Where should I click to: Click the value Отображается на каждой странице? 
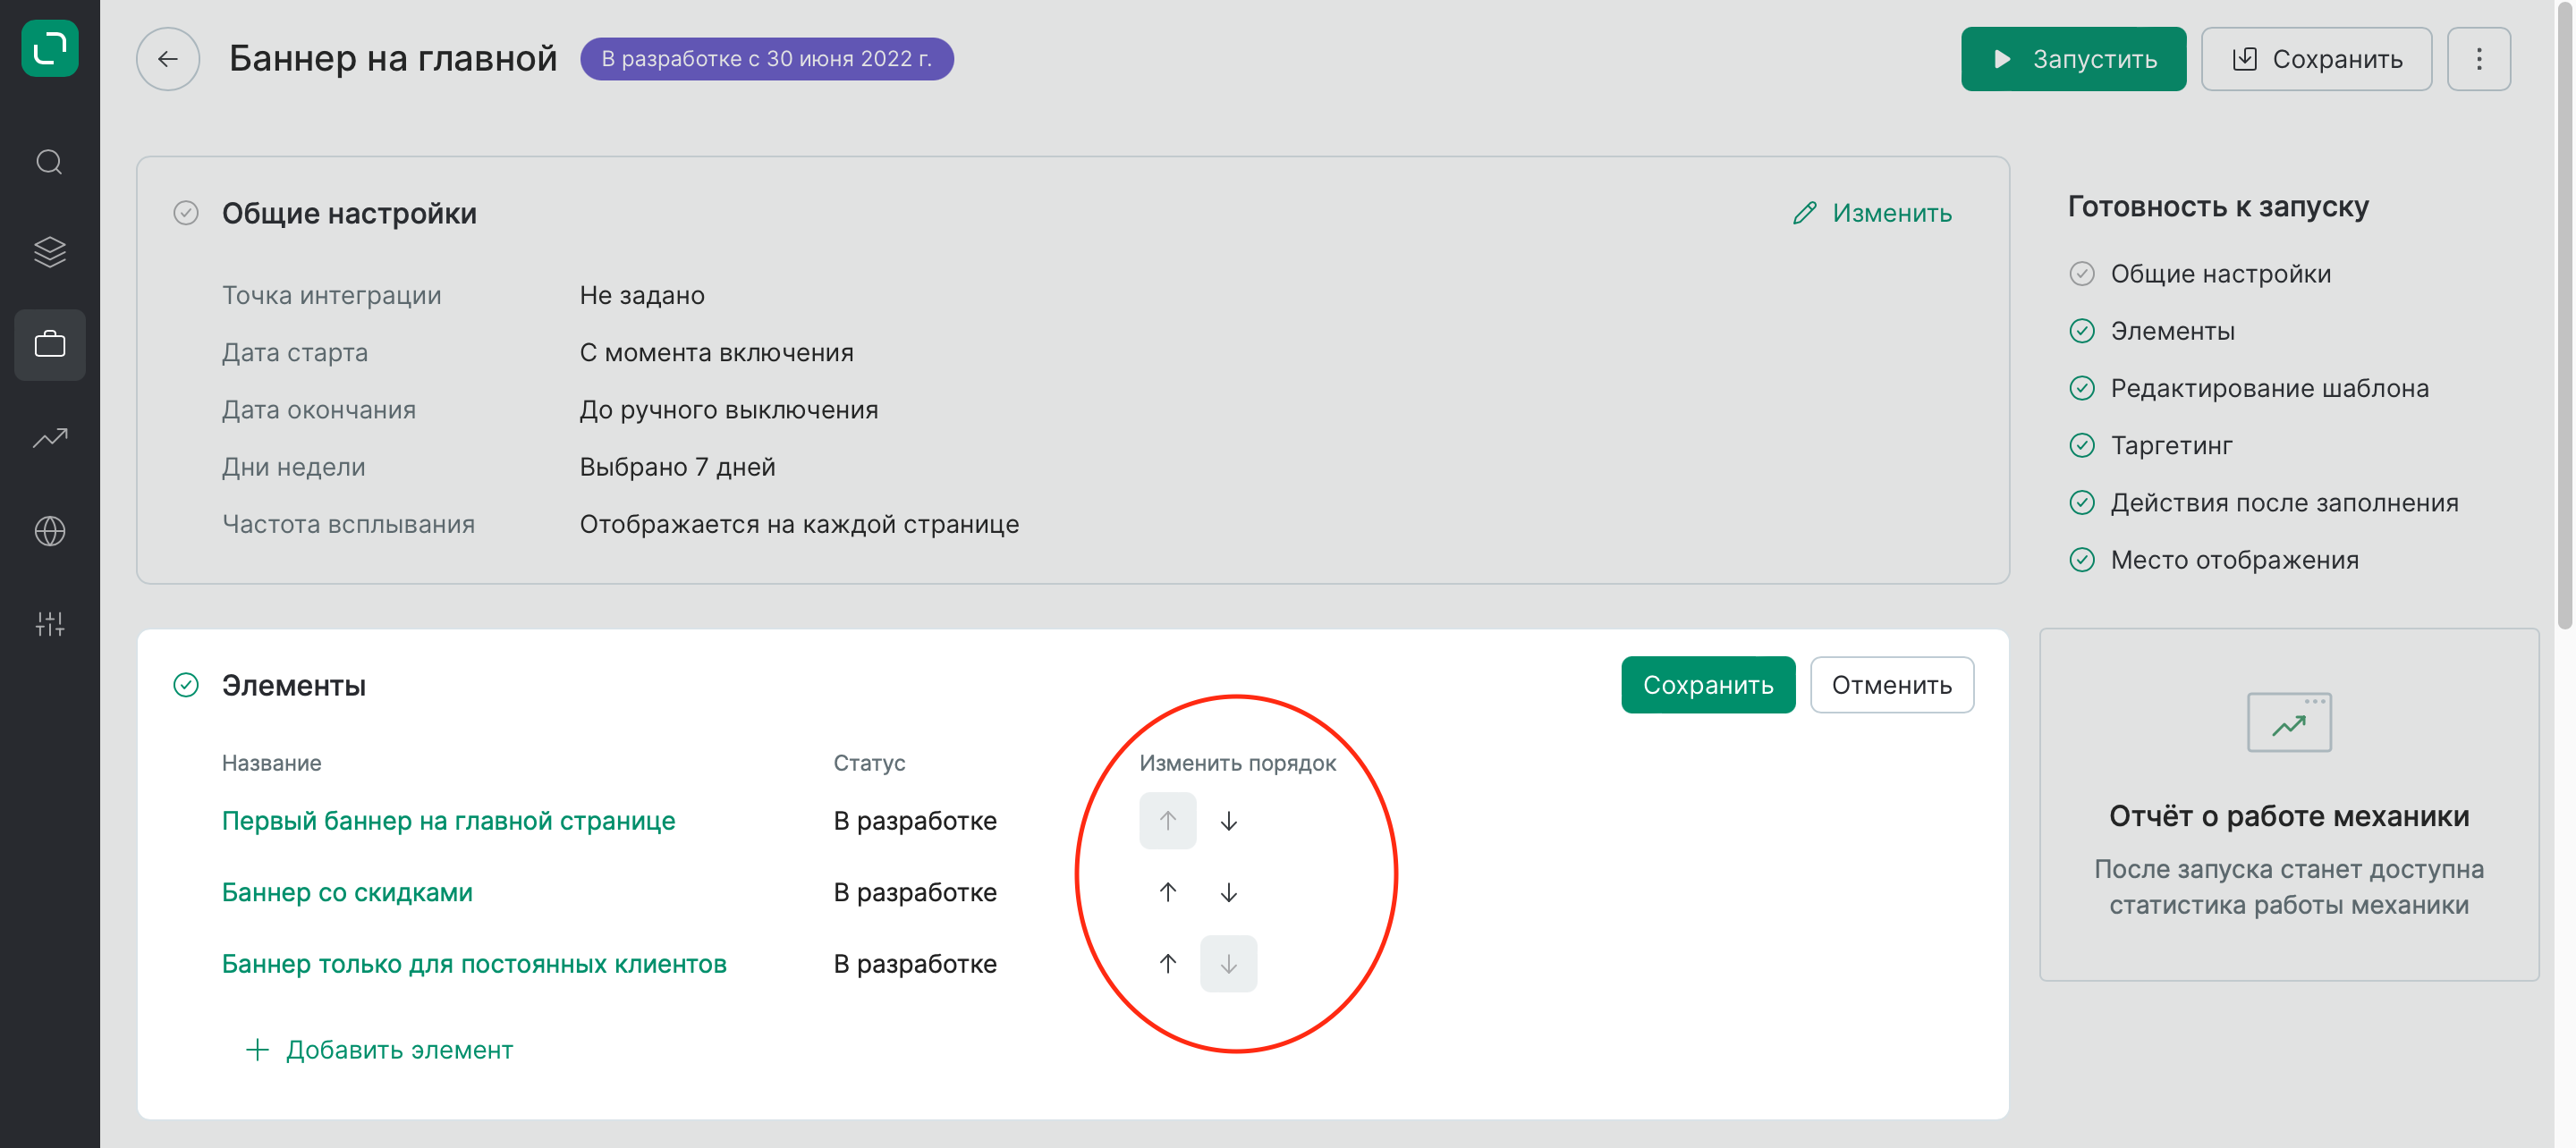click(800, 524)
